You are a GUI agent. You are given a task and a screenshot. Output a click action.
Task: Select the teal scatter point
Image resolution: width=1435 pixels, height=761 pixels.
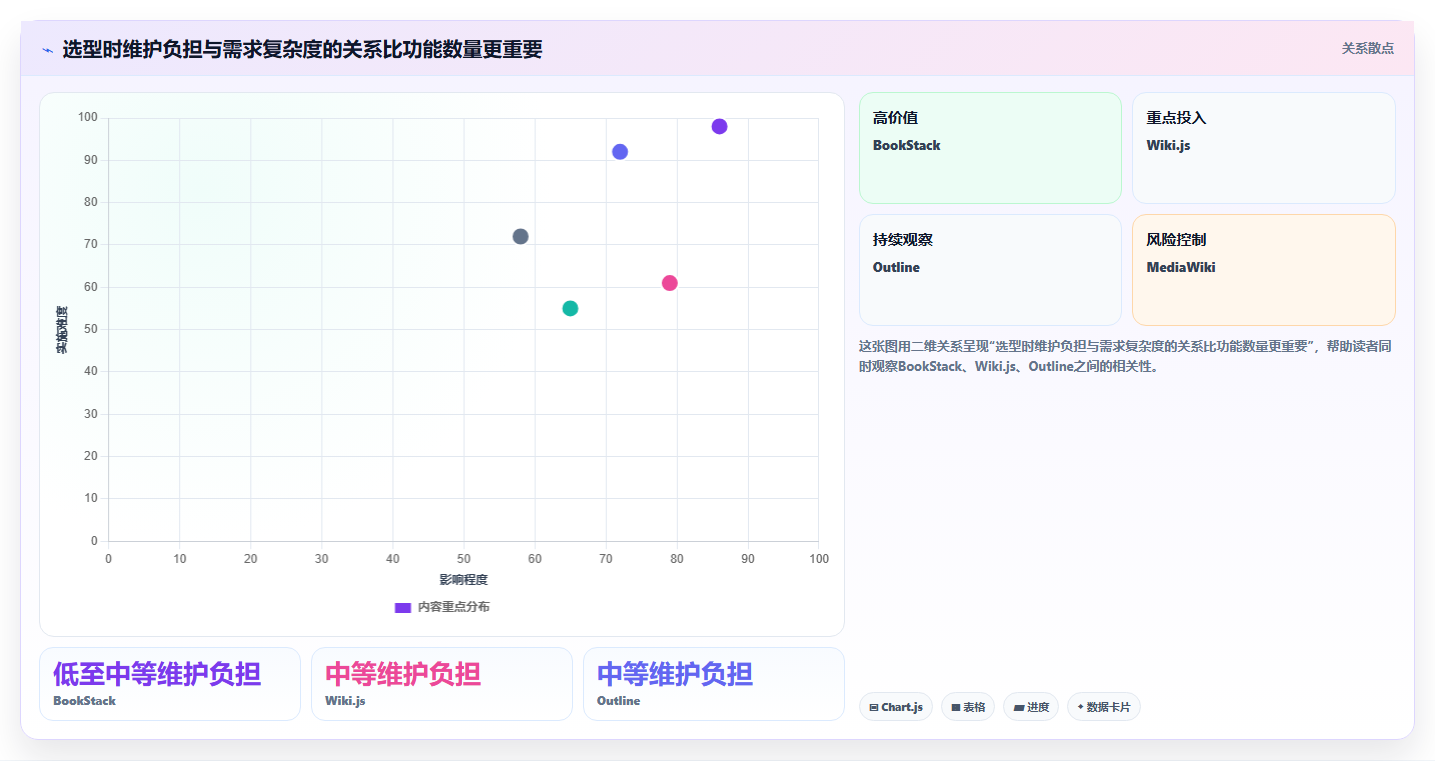[570, 308]
